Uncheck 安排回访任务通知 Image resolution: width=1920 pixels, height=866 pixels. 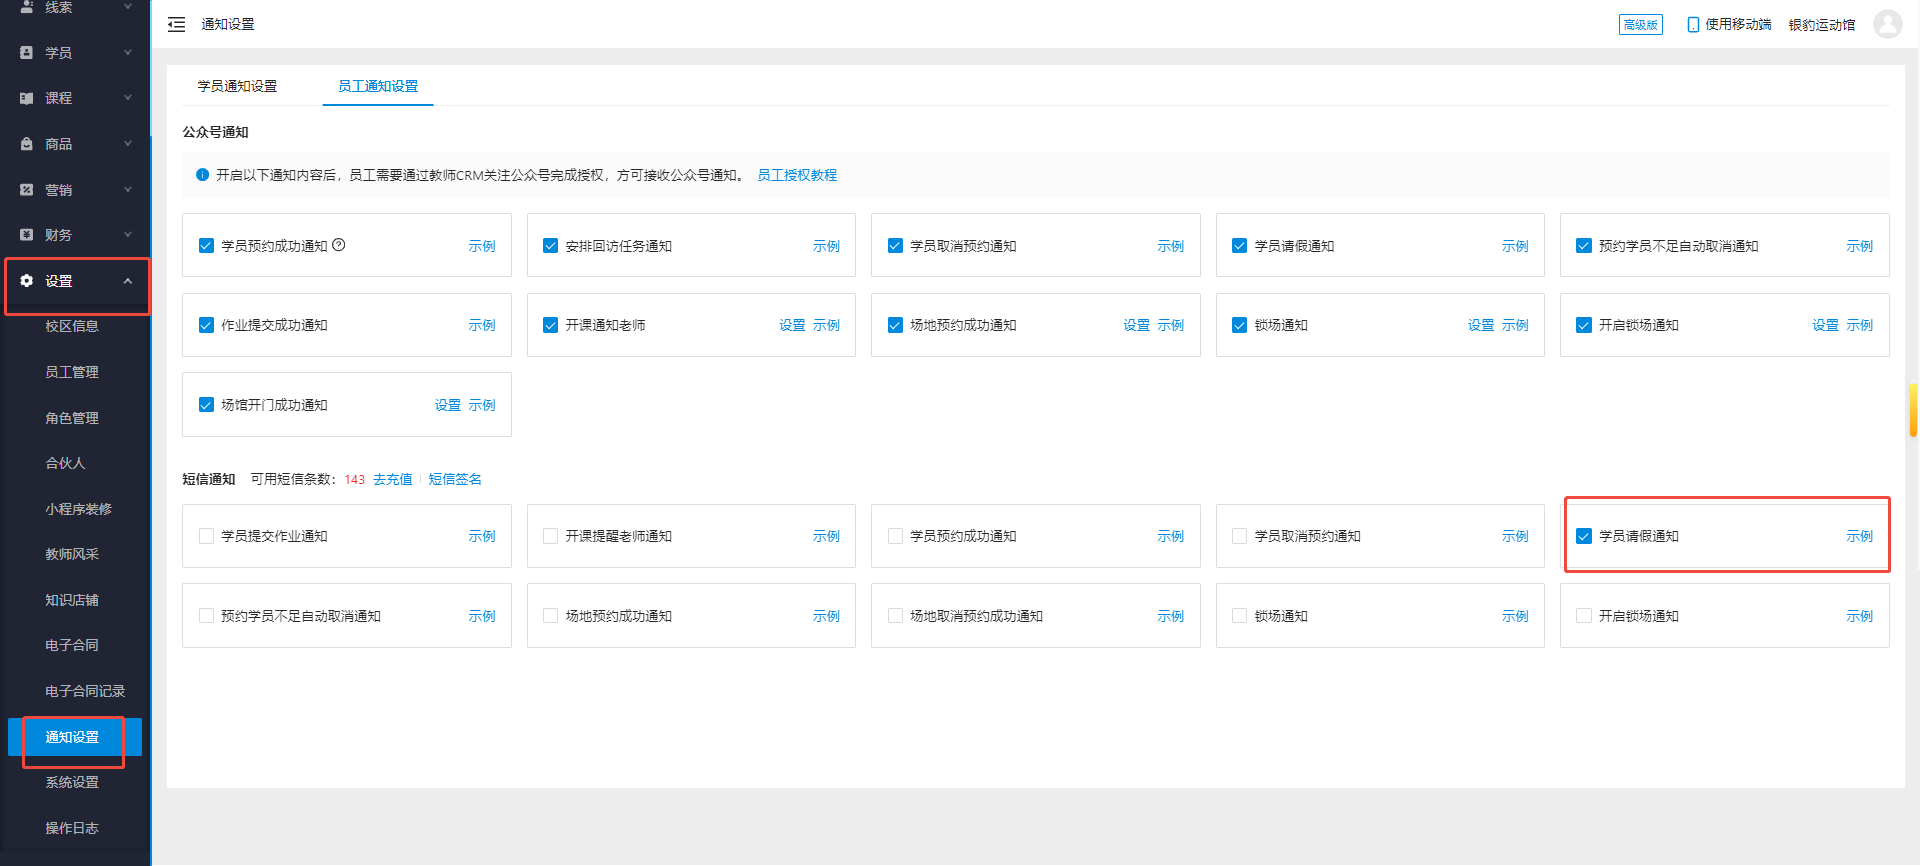[x=550, y=245]
